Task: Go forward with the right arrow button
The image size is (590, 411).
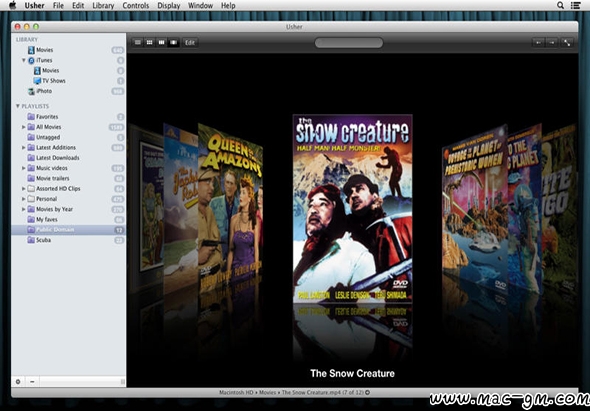Action: pyautogui.click(x=552, y=43)
